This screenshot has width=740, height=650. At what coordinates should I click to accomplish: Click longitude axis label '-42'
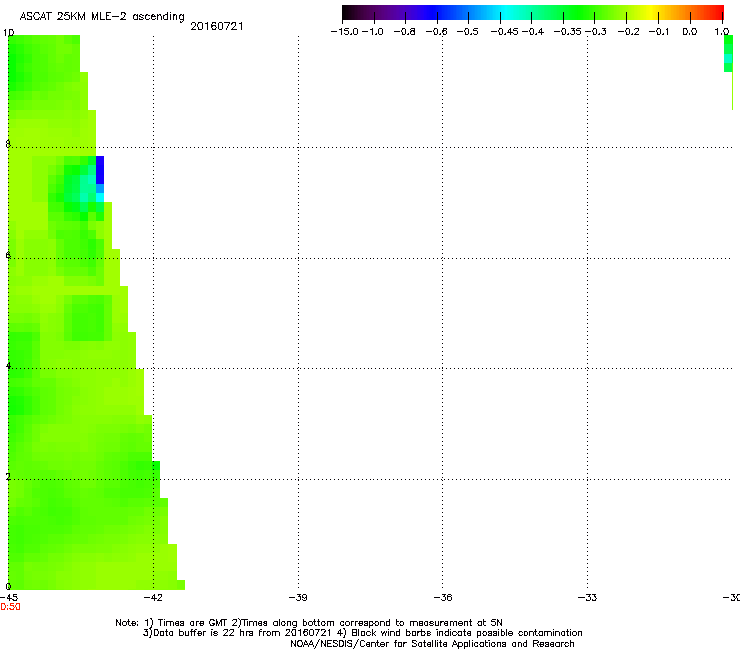coord(153,598)
